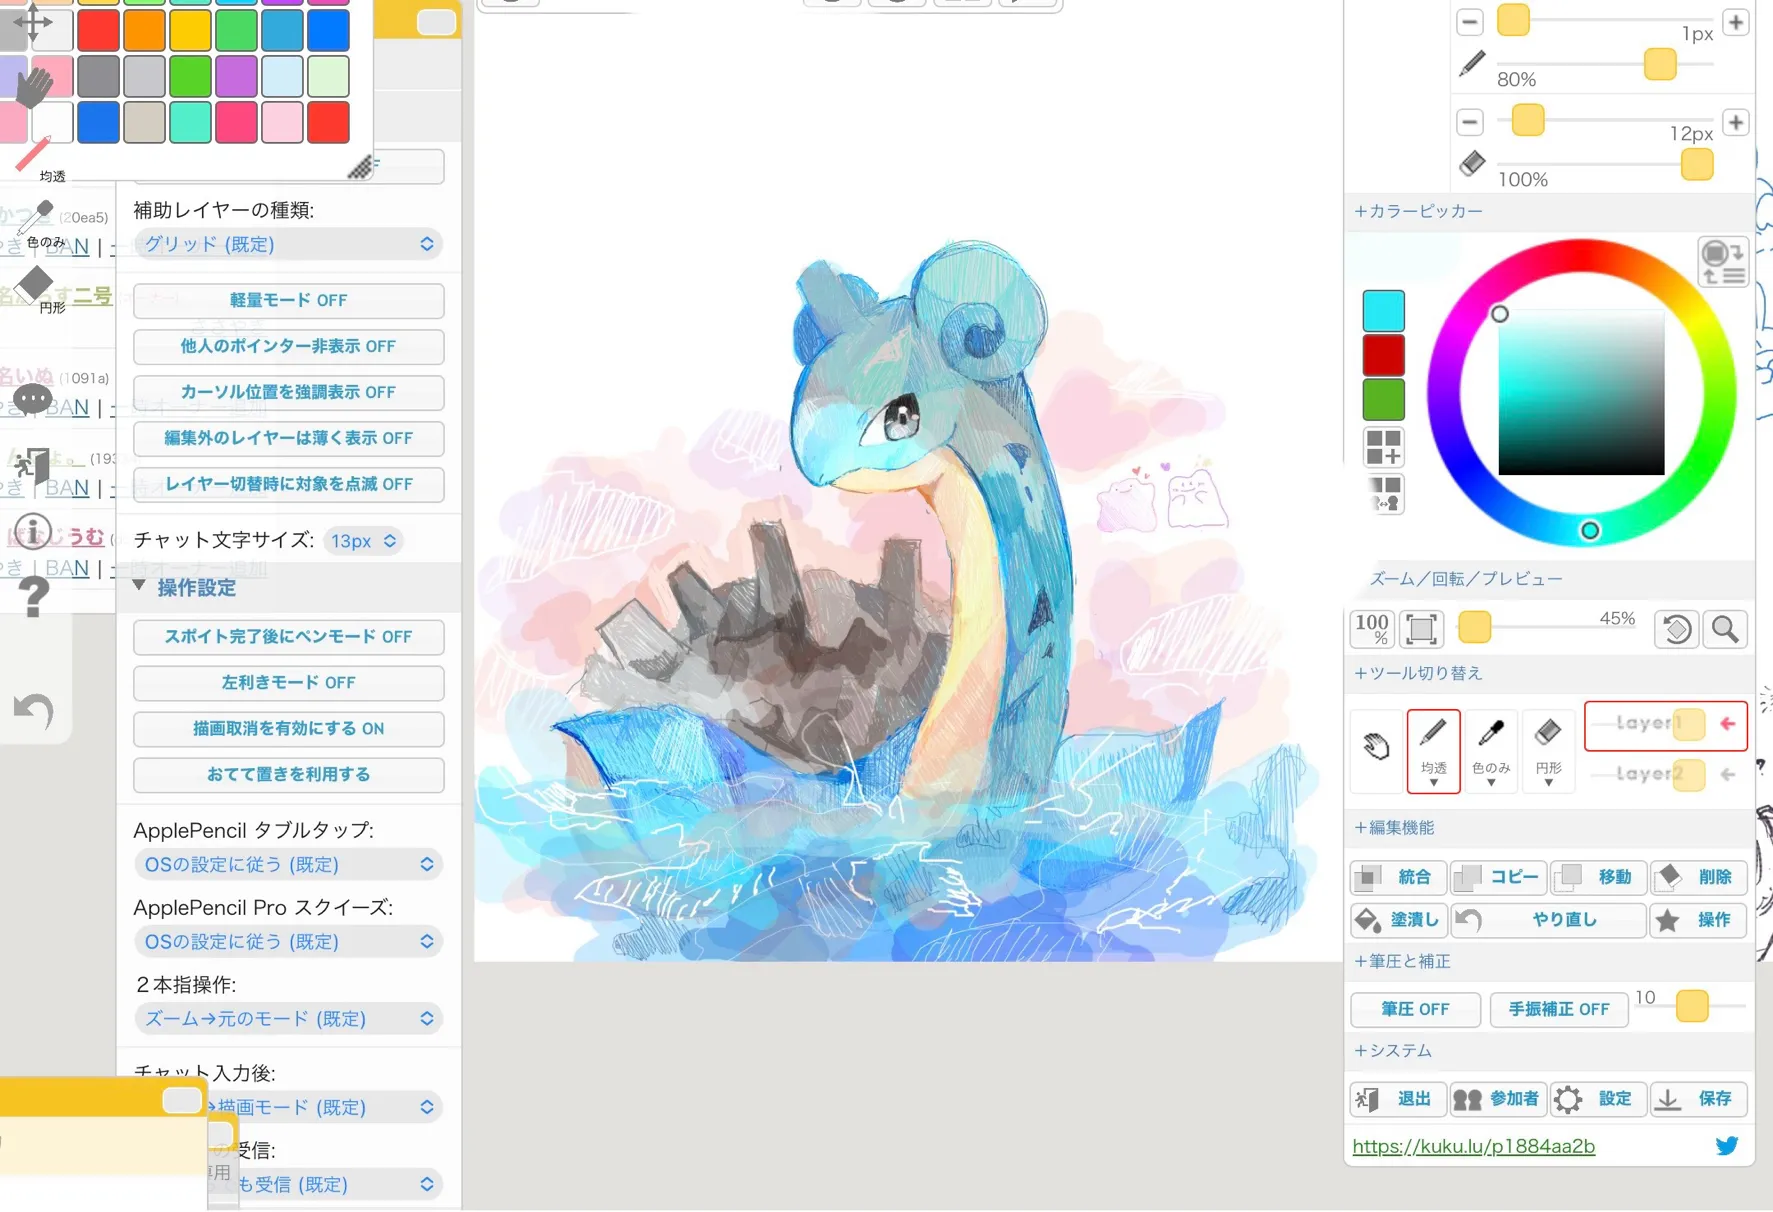The width and height of the screenshot is (1773, 1212).
Task: Click the add-color-slot grid icon
Action: pyautogui.click(x=1384, y=447)
